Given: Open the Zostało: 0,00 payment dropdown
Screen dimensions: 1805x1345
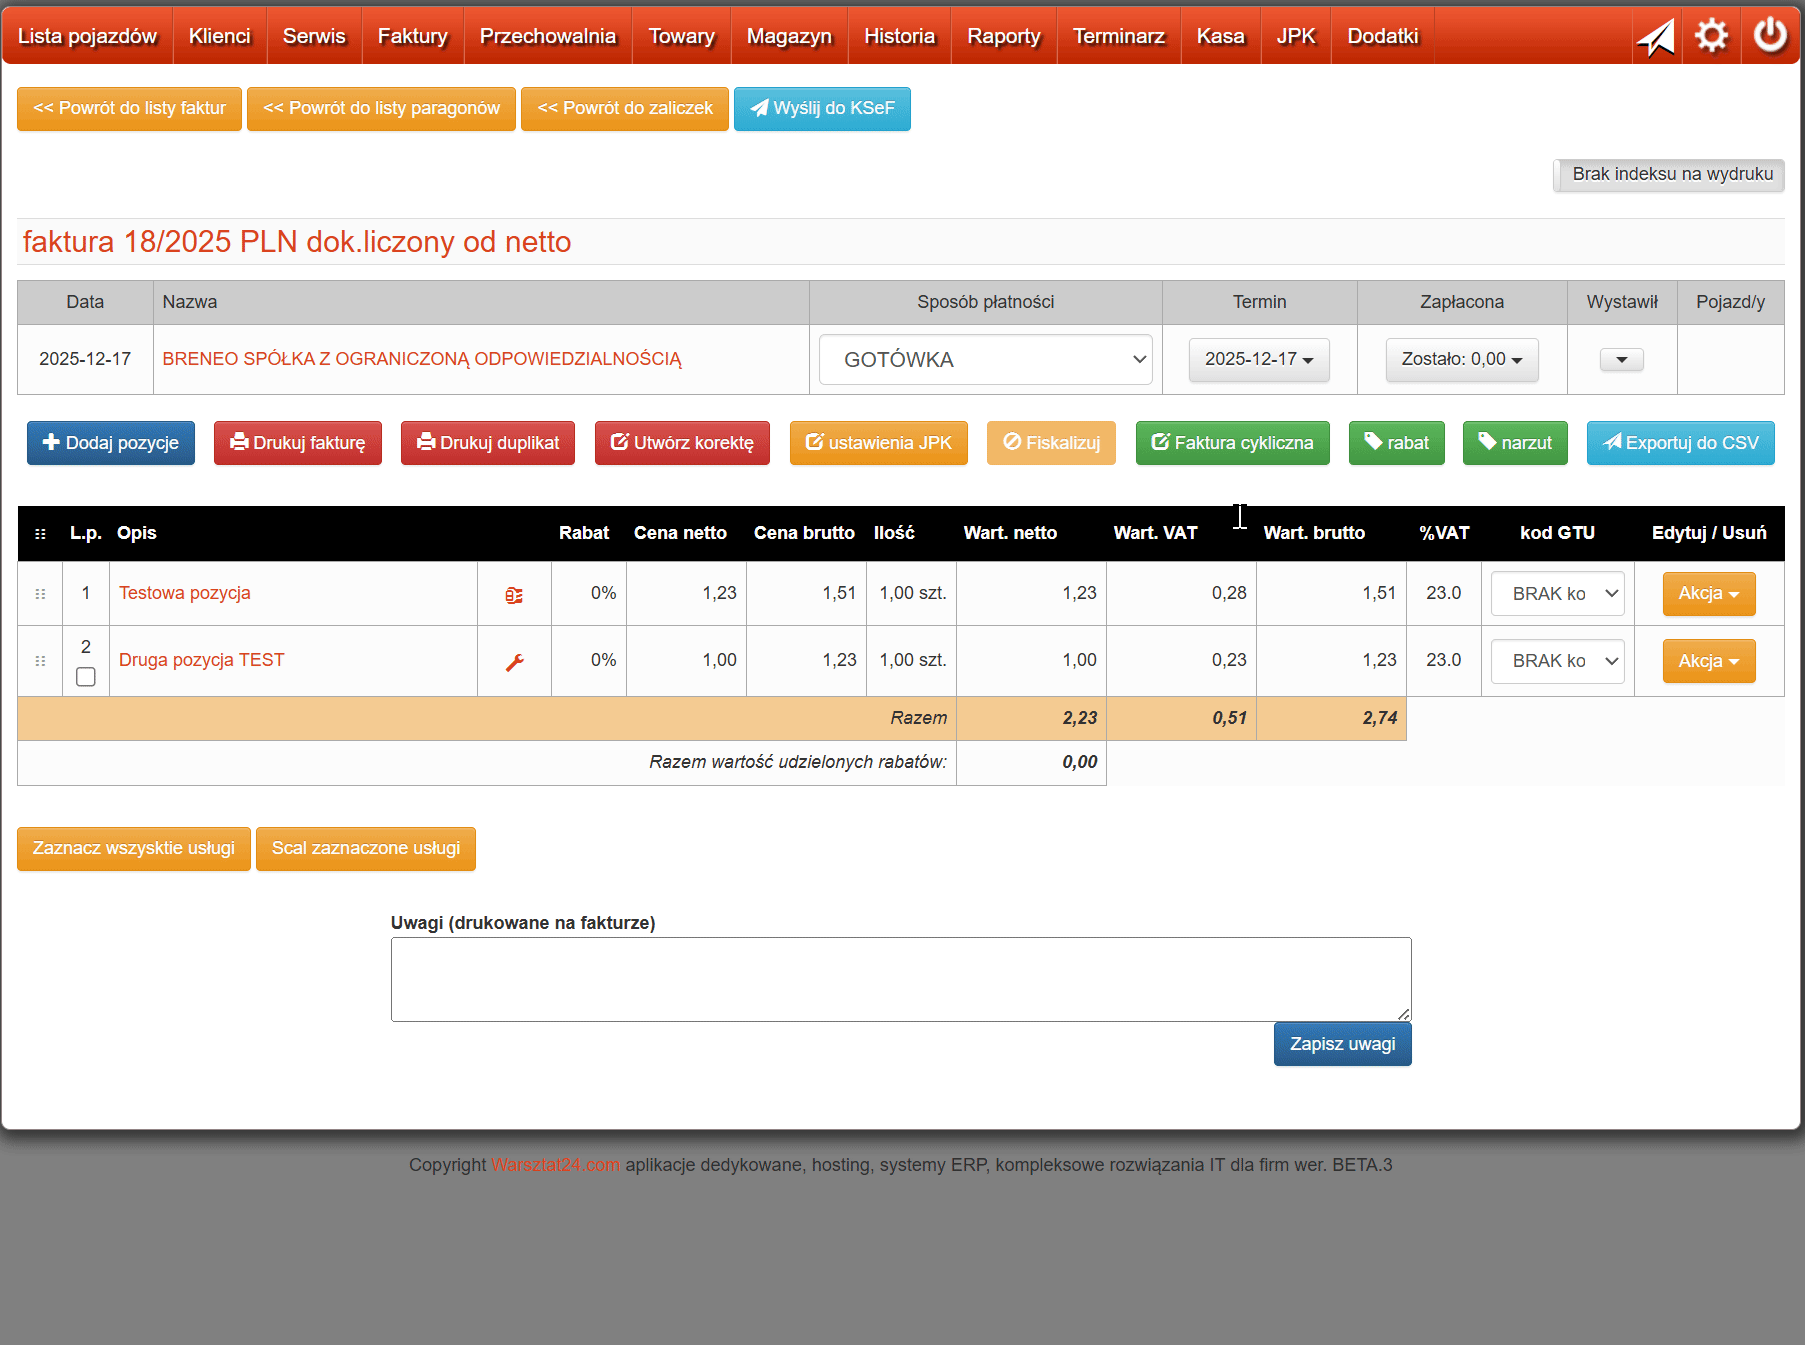Looking at the screenshot, I should coord(1461,360).
